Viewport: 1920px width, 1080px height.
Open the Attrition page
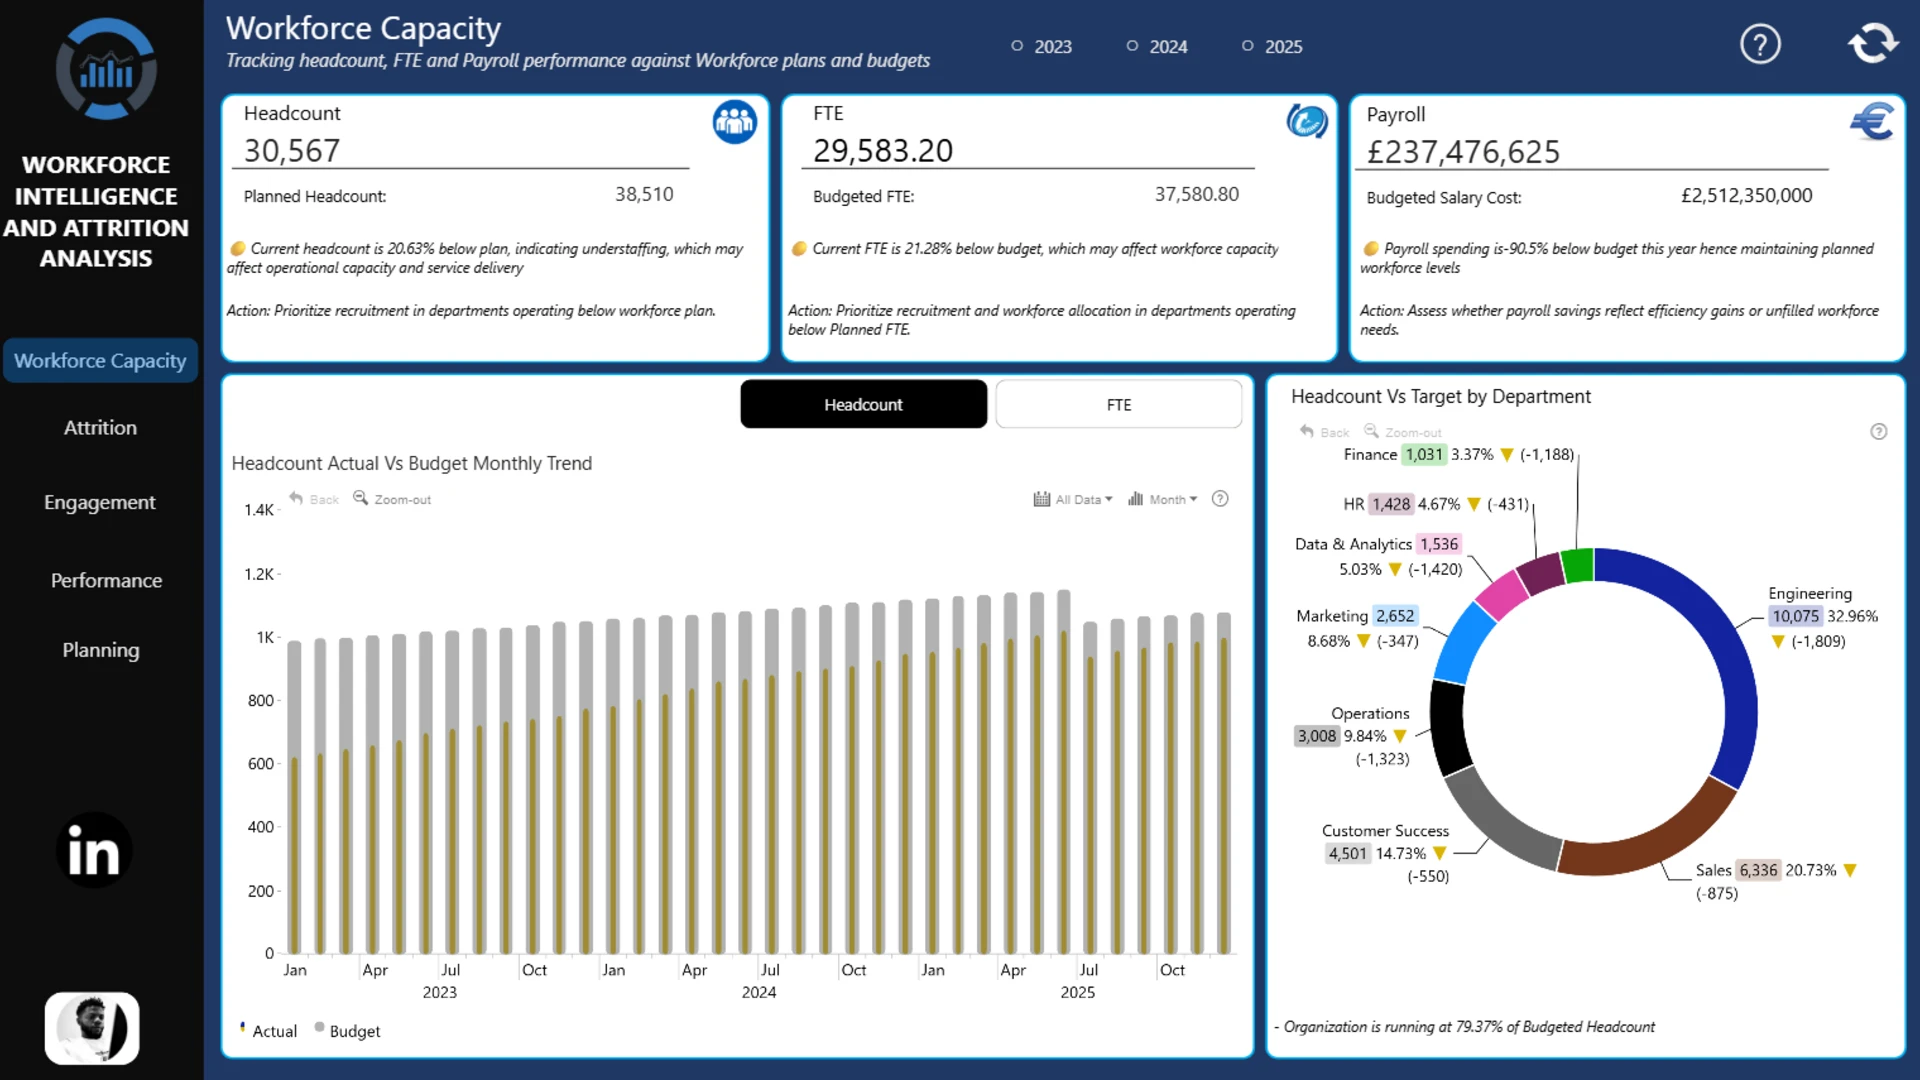click(100, 428)
